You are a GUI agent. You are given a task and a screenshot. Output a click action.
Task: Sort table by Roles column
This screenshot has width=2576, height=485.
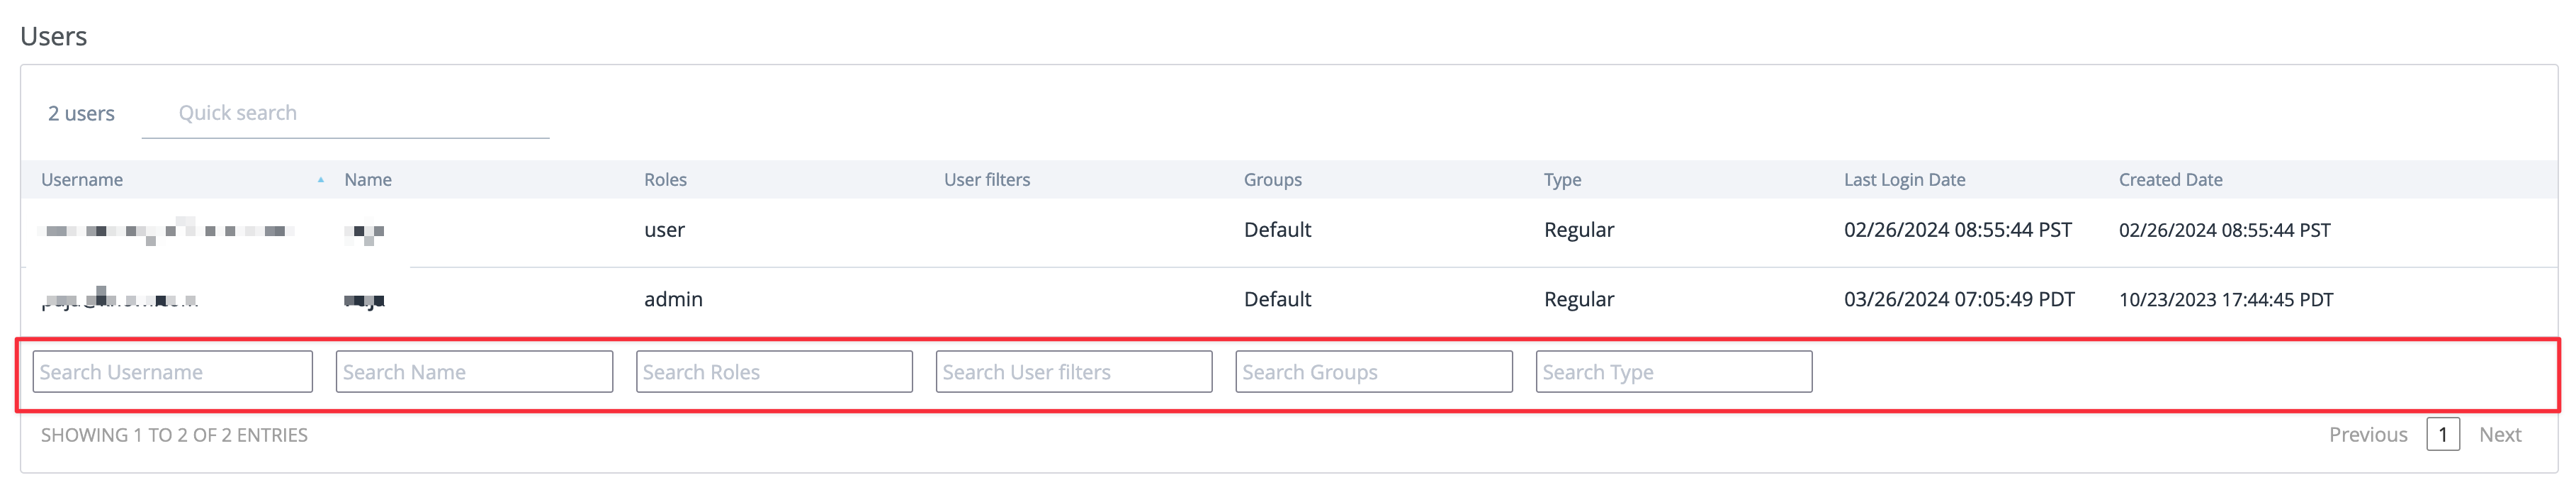(665, 180)
